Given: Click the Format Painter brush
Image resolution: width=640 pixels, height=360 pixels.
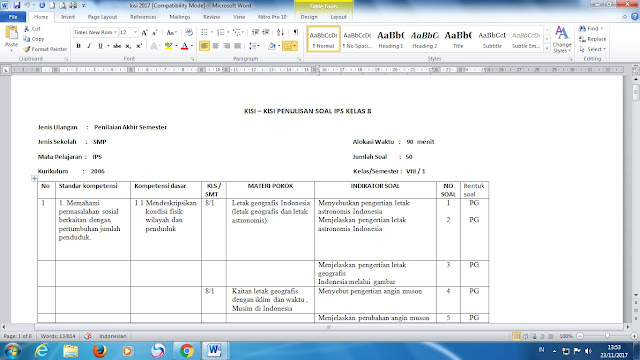Looking at the screenshot, I should pos(27,49).
